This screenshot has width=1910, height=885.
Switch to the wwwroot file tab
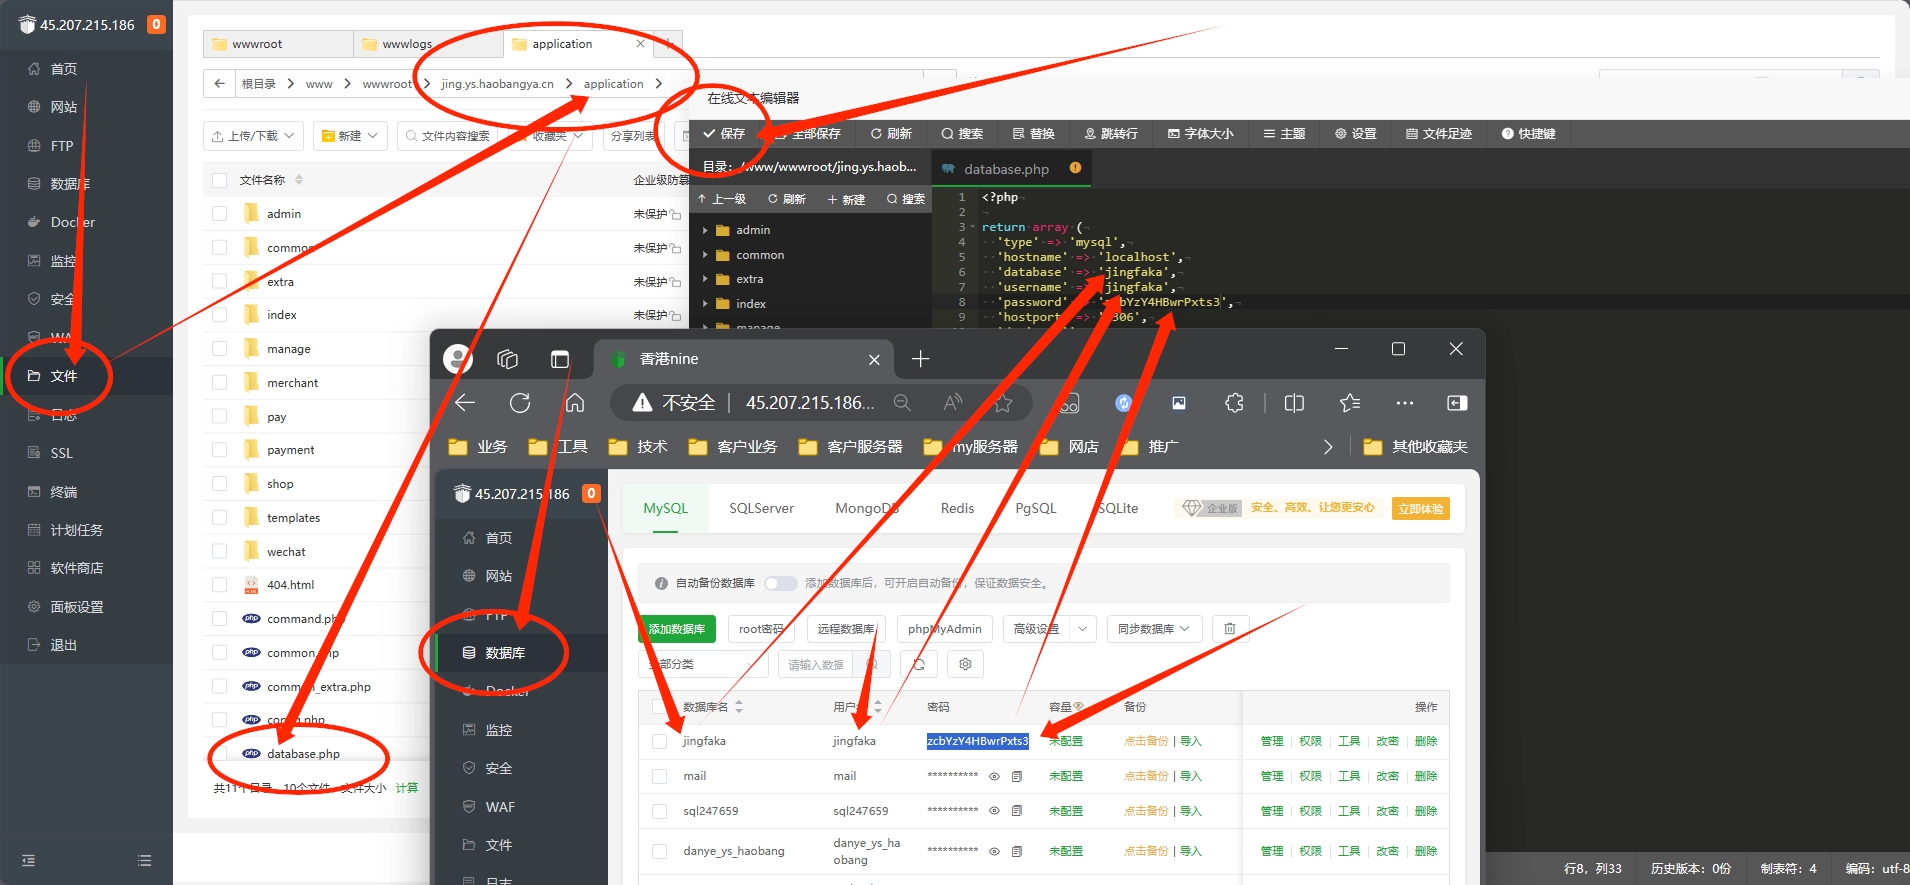[278, 44]
